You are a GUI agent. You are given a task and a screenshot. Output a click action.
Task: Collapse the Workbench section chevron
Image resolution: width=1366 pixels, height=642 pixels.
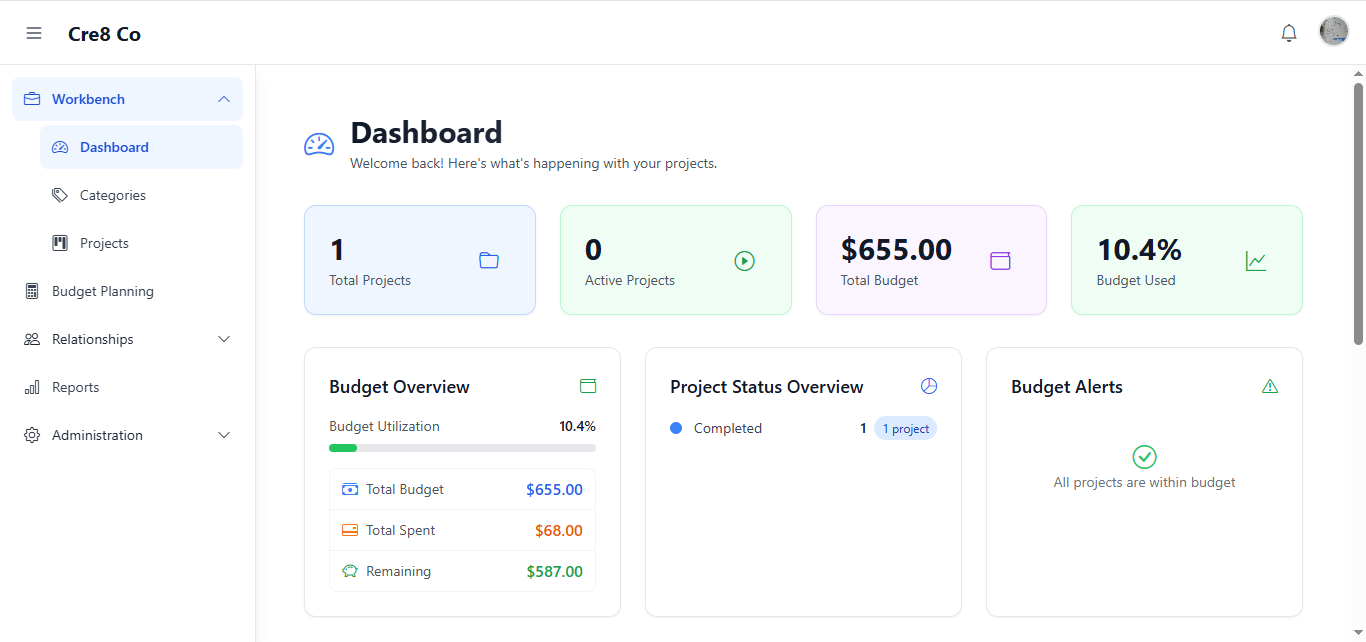coord(224,99)
